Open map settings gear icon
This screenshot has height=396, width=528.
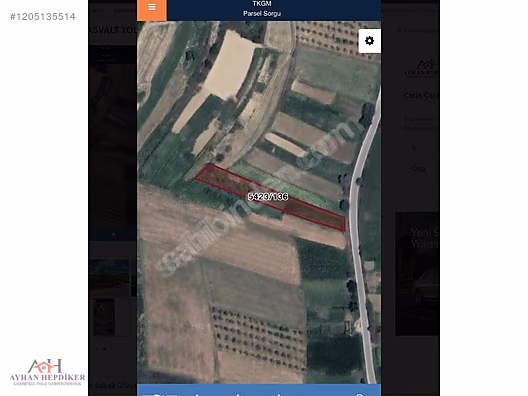pyautogui.click(x=369, y=41)
